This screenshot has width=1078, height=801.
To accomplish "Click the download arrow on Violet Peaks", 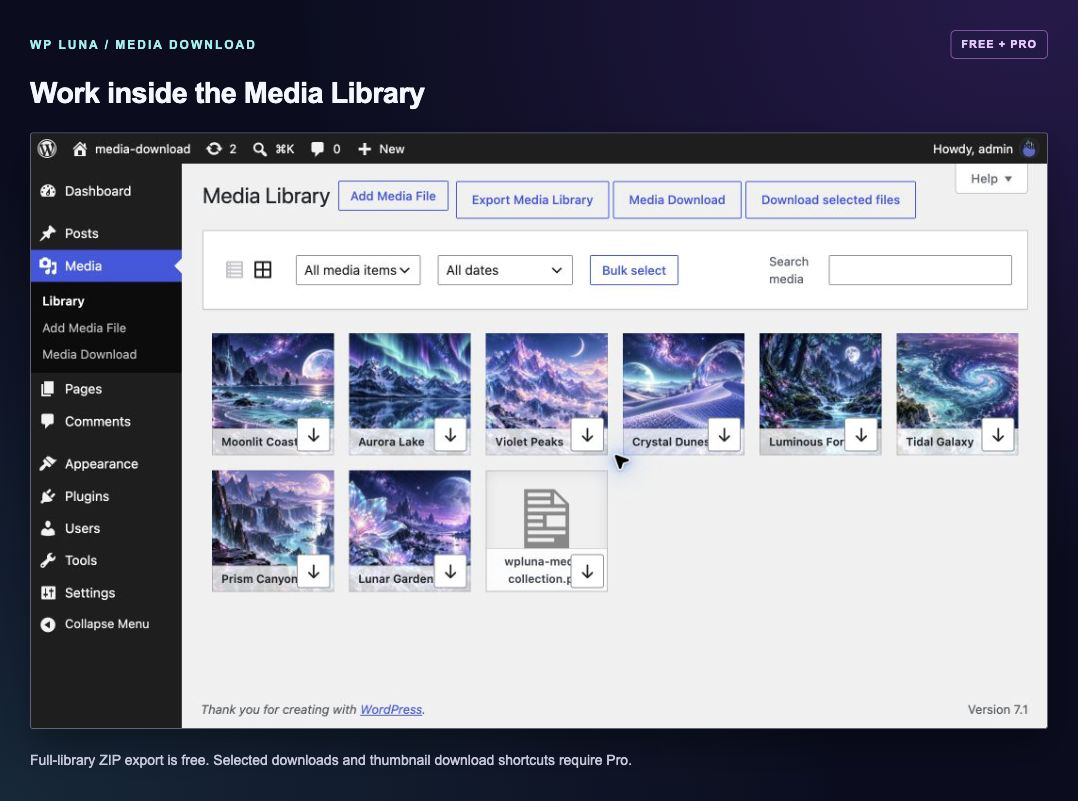I will [587, 435].
